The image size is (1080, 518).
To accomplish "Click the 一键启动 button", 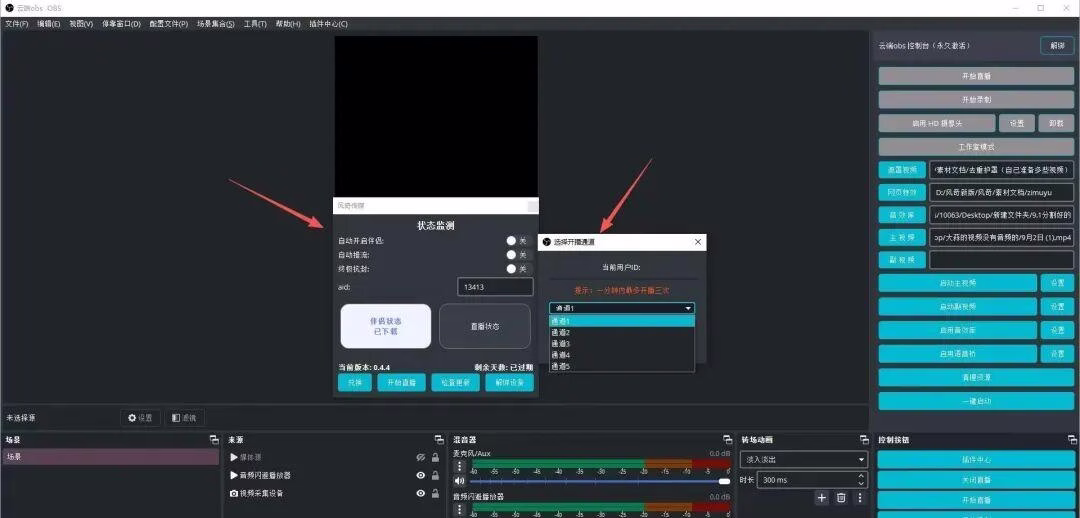I will coord(976,401).
